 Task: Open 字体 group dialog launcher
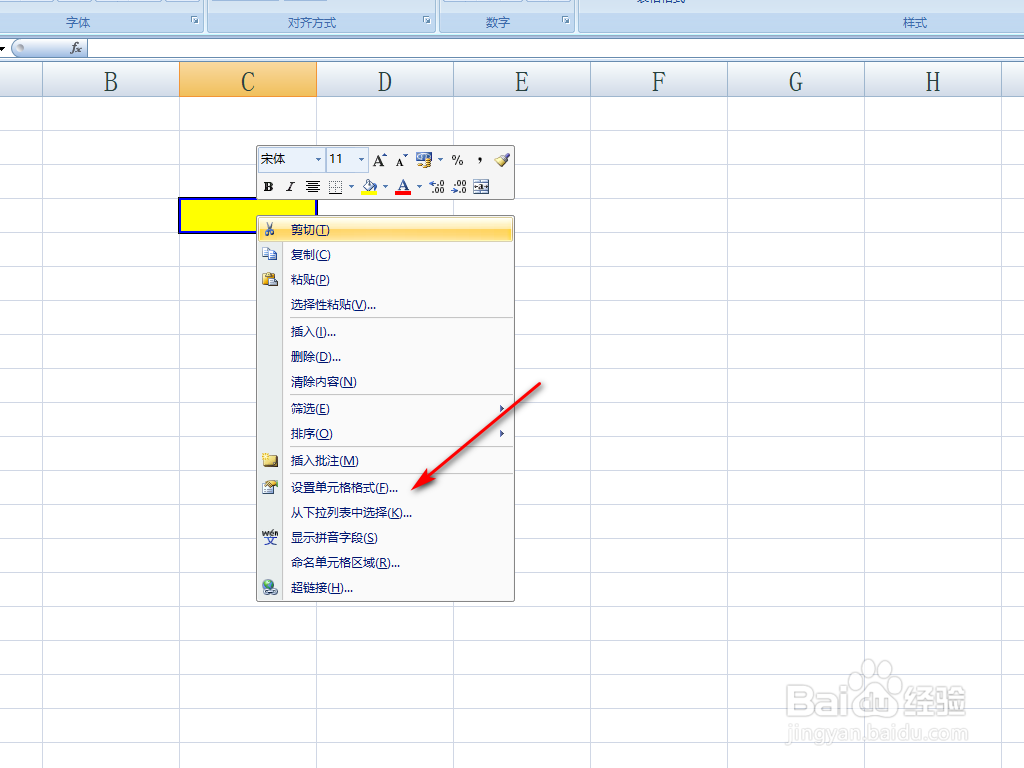coord(195,20)
